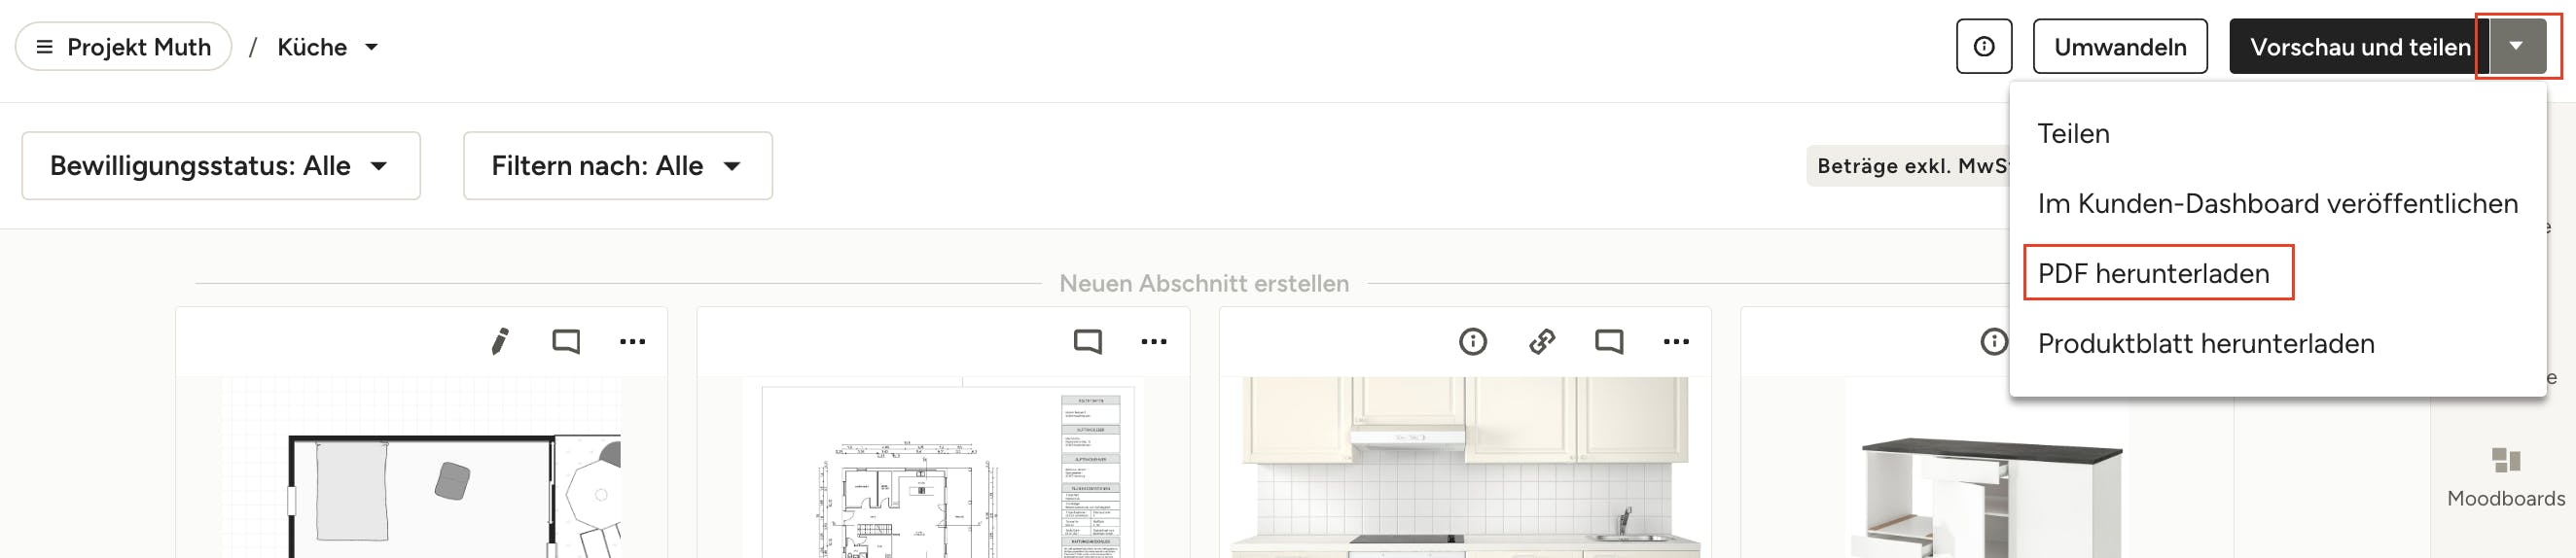The width and height of the screenshot is (2576, 558).
Task: Open the Moodboards panel
Action: point(2505,477)
